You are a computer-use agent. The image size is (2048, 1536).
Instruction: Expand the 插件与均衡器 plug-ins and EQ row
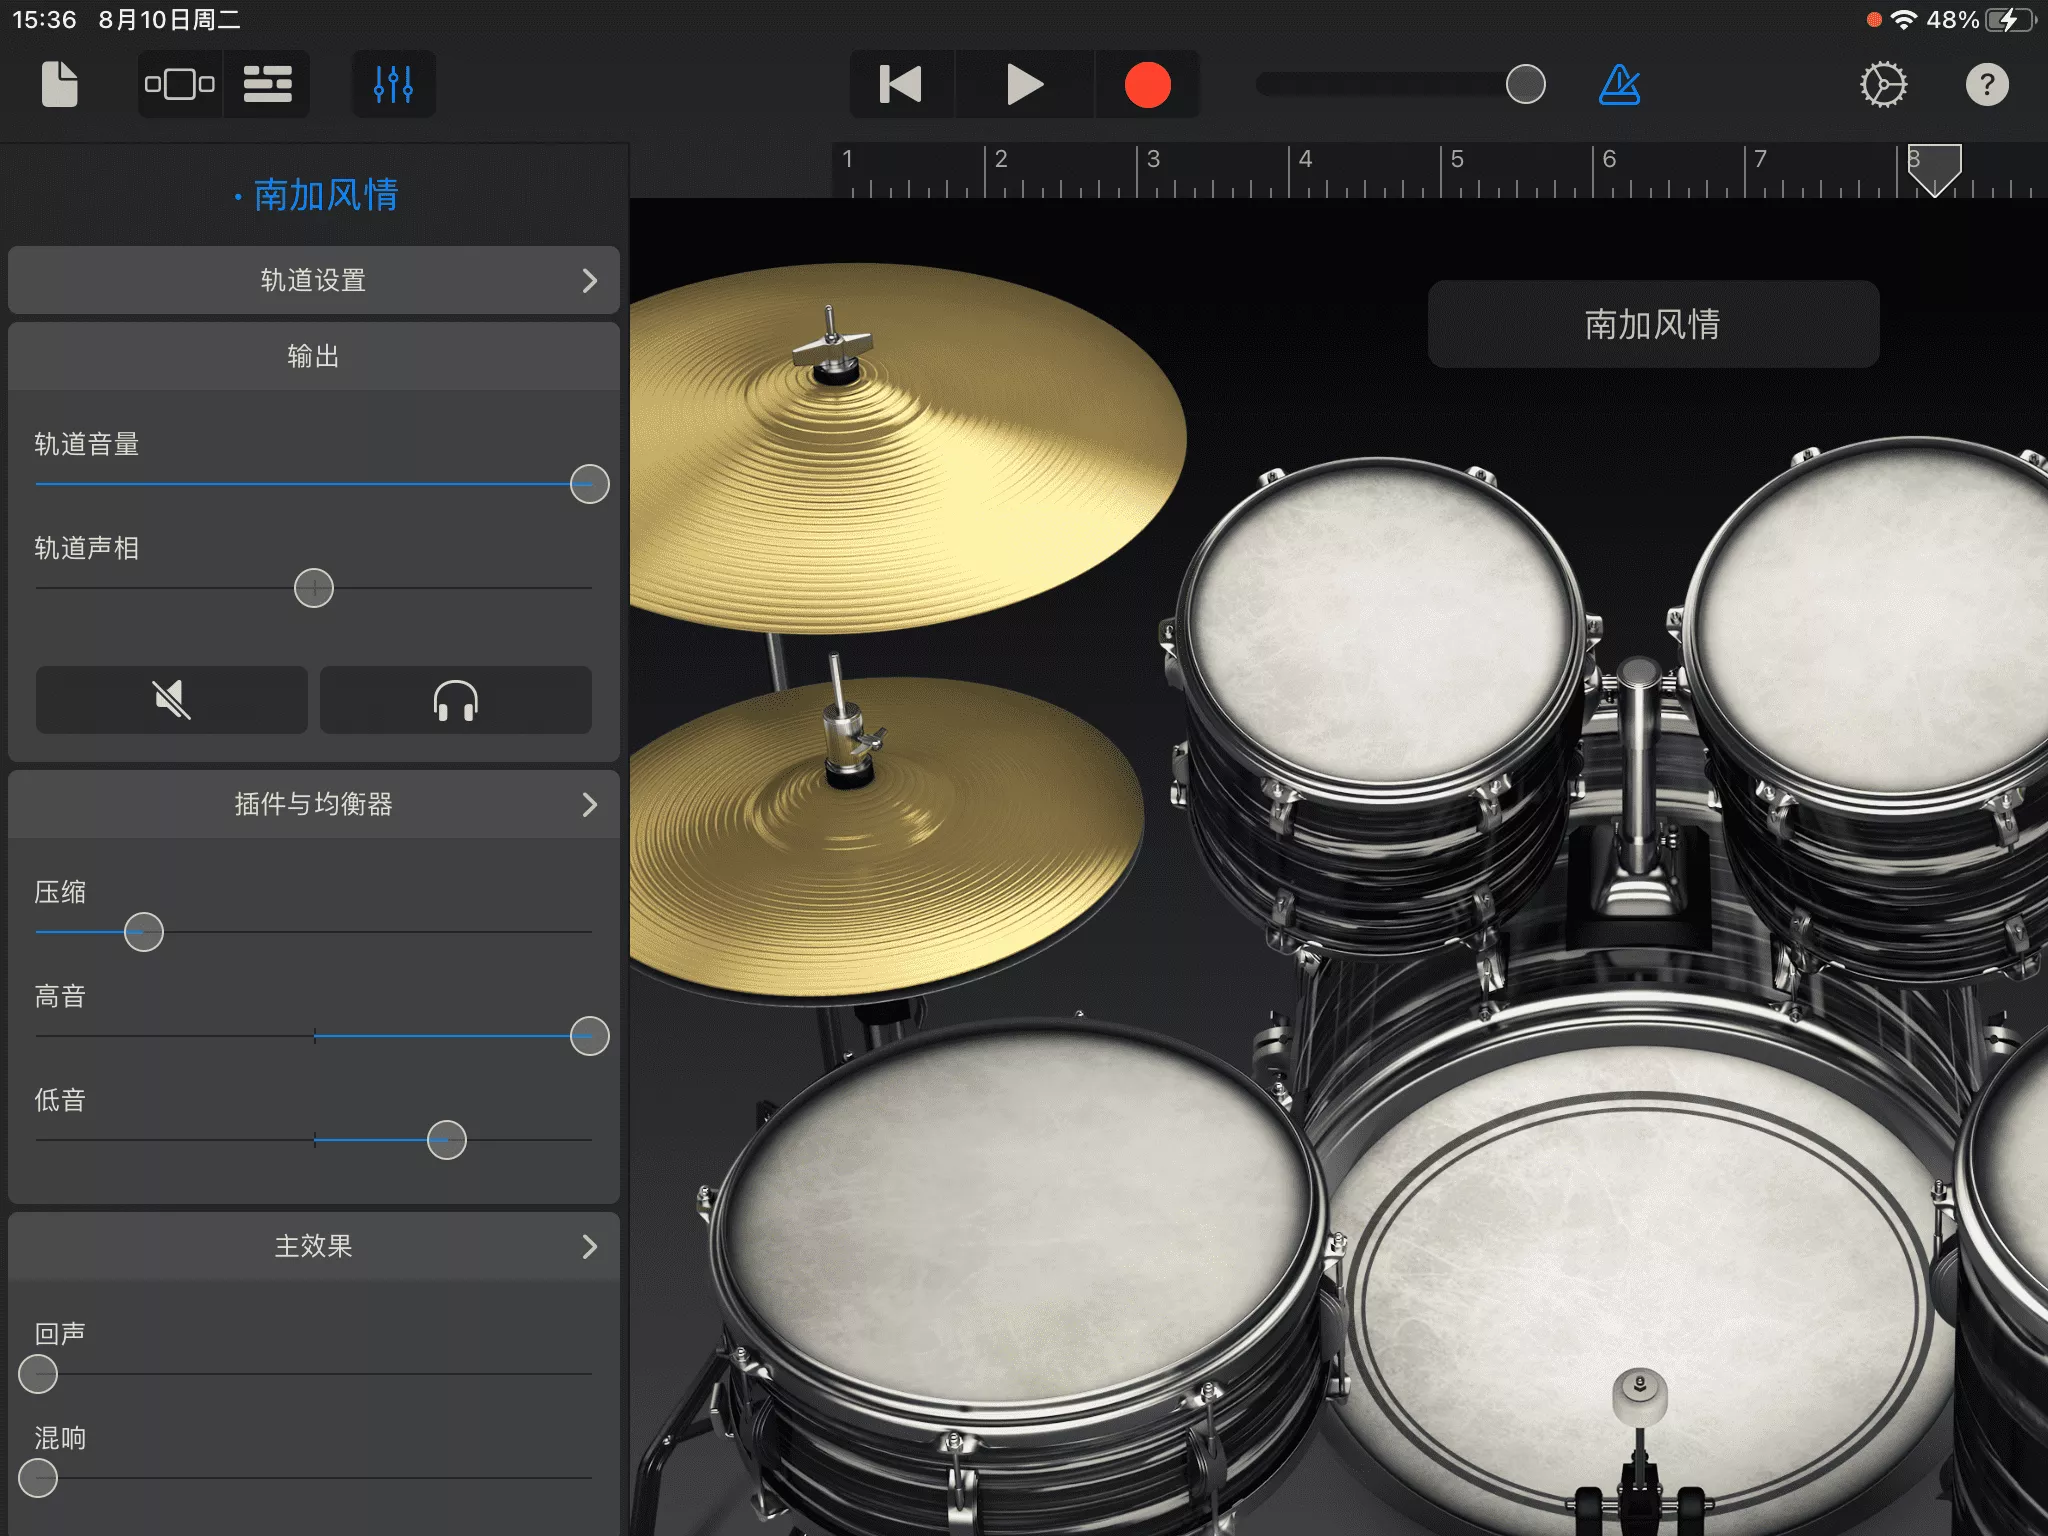314,804
